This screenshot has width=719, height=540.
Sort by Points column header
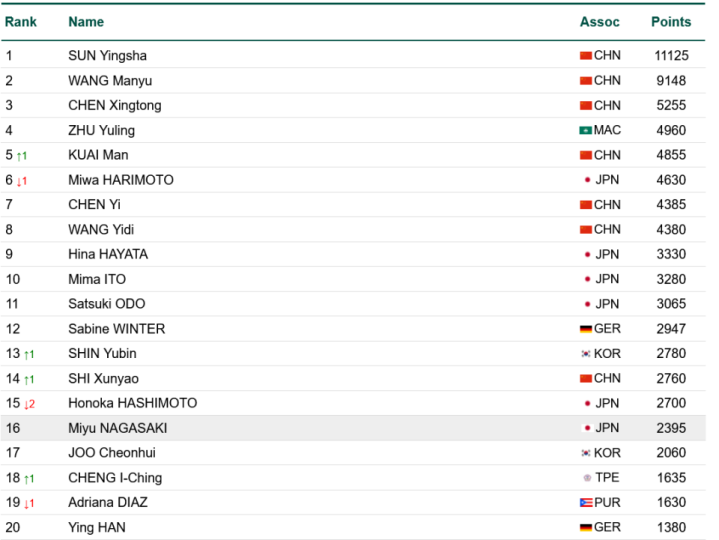670,22
